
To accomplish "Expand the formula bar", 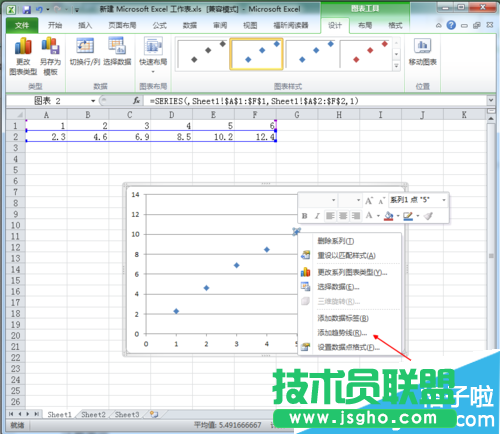I will coord(491,100).
